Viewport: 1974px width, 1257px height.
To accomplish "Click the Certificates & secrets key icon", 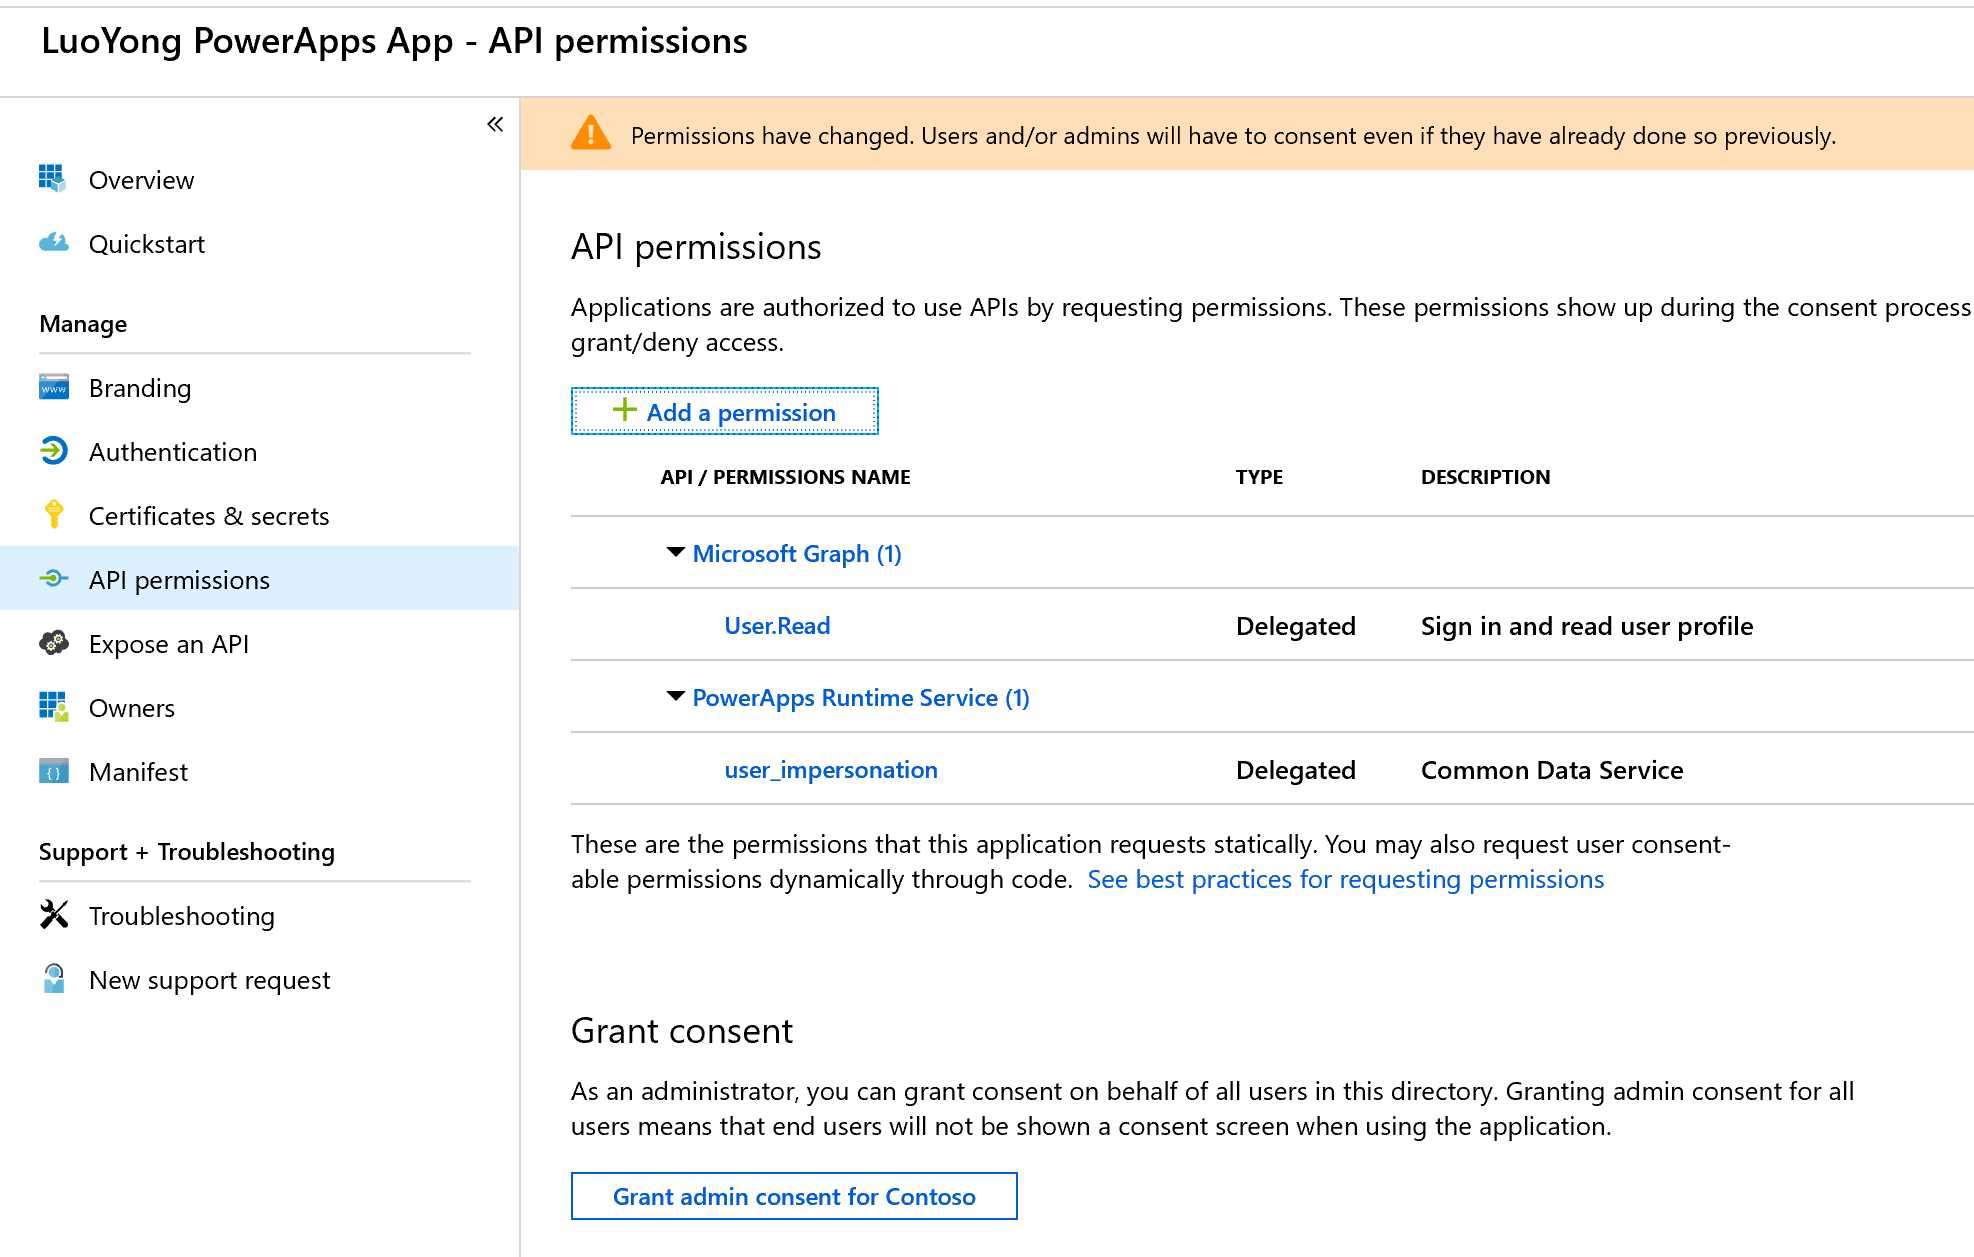I will click(x=54, y=515).
